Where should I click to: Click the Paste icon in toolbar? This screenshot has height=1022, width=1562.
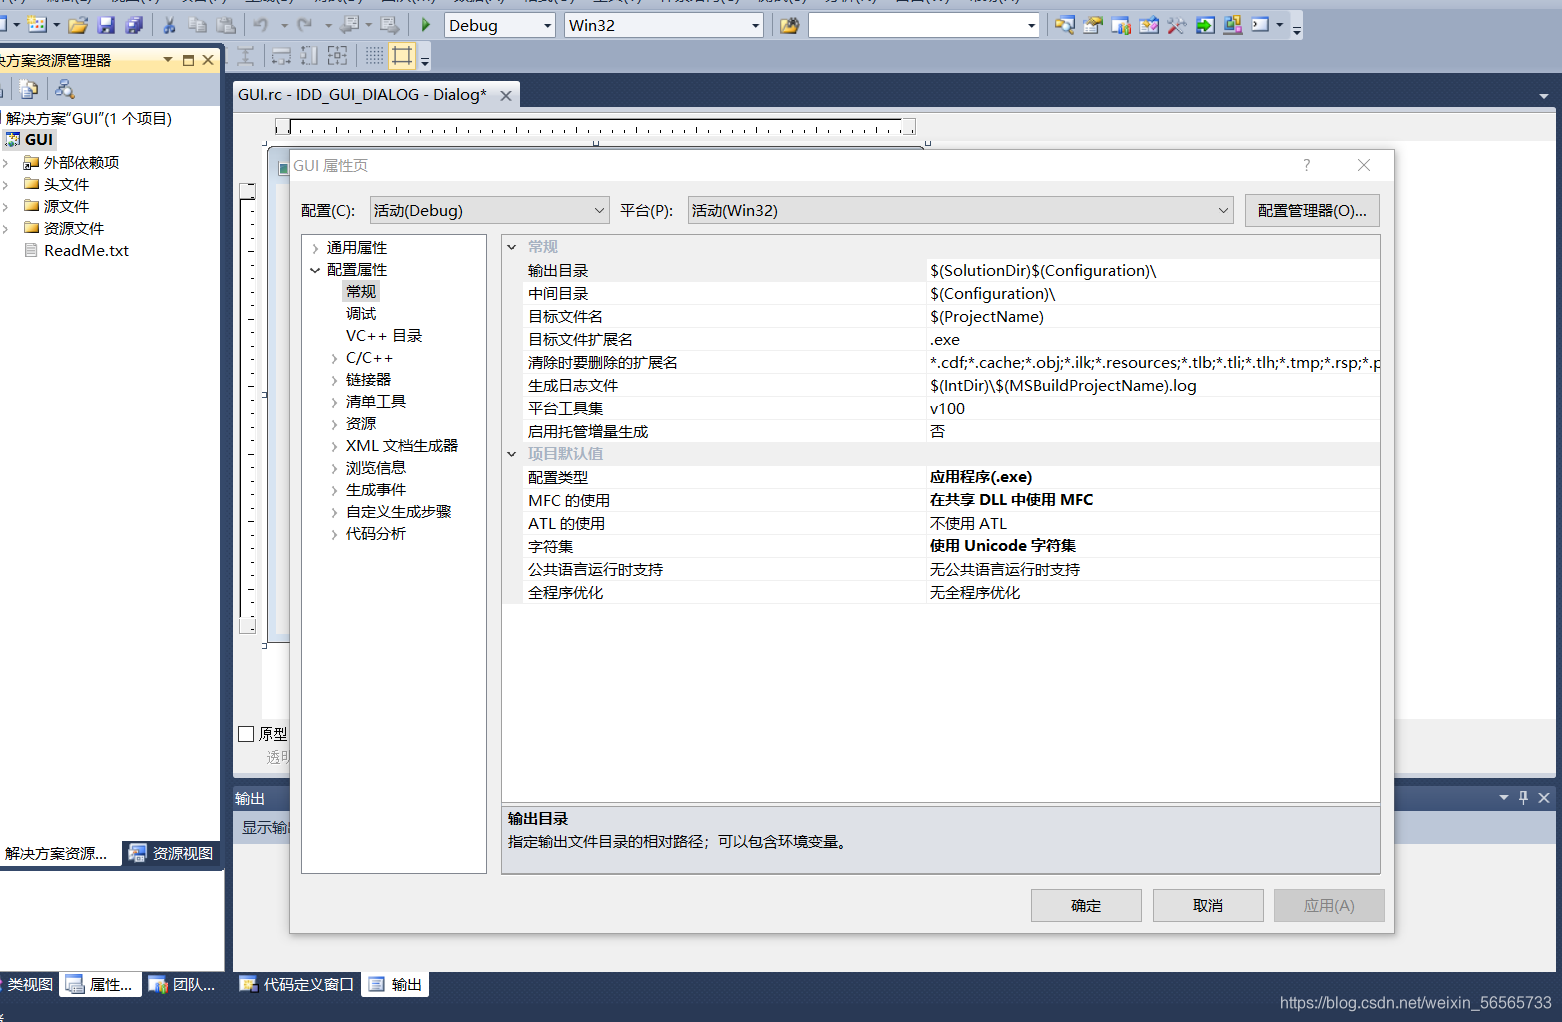point(226,25)
